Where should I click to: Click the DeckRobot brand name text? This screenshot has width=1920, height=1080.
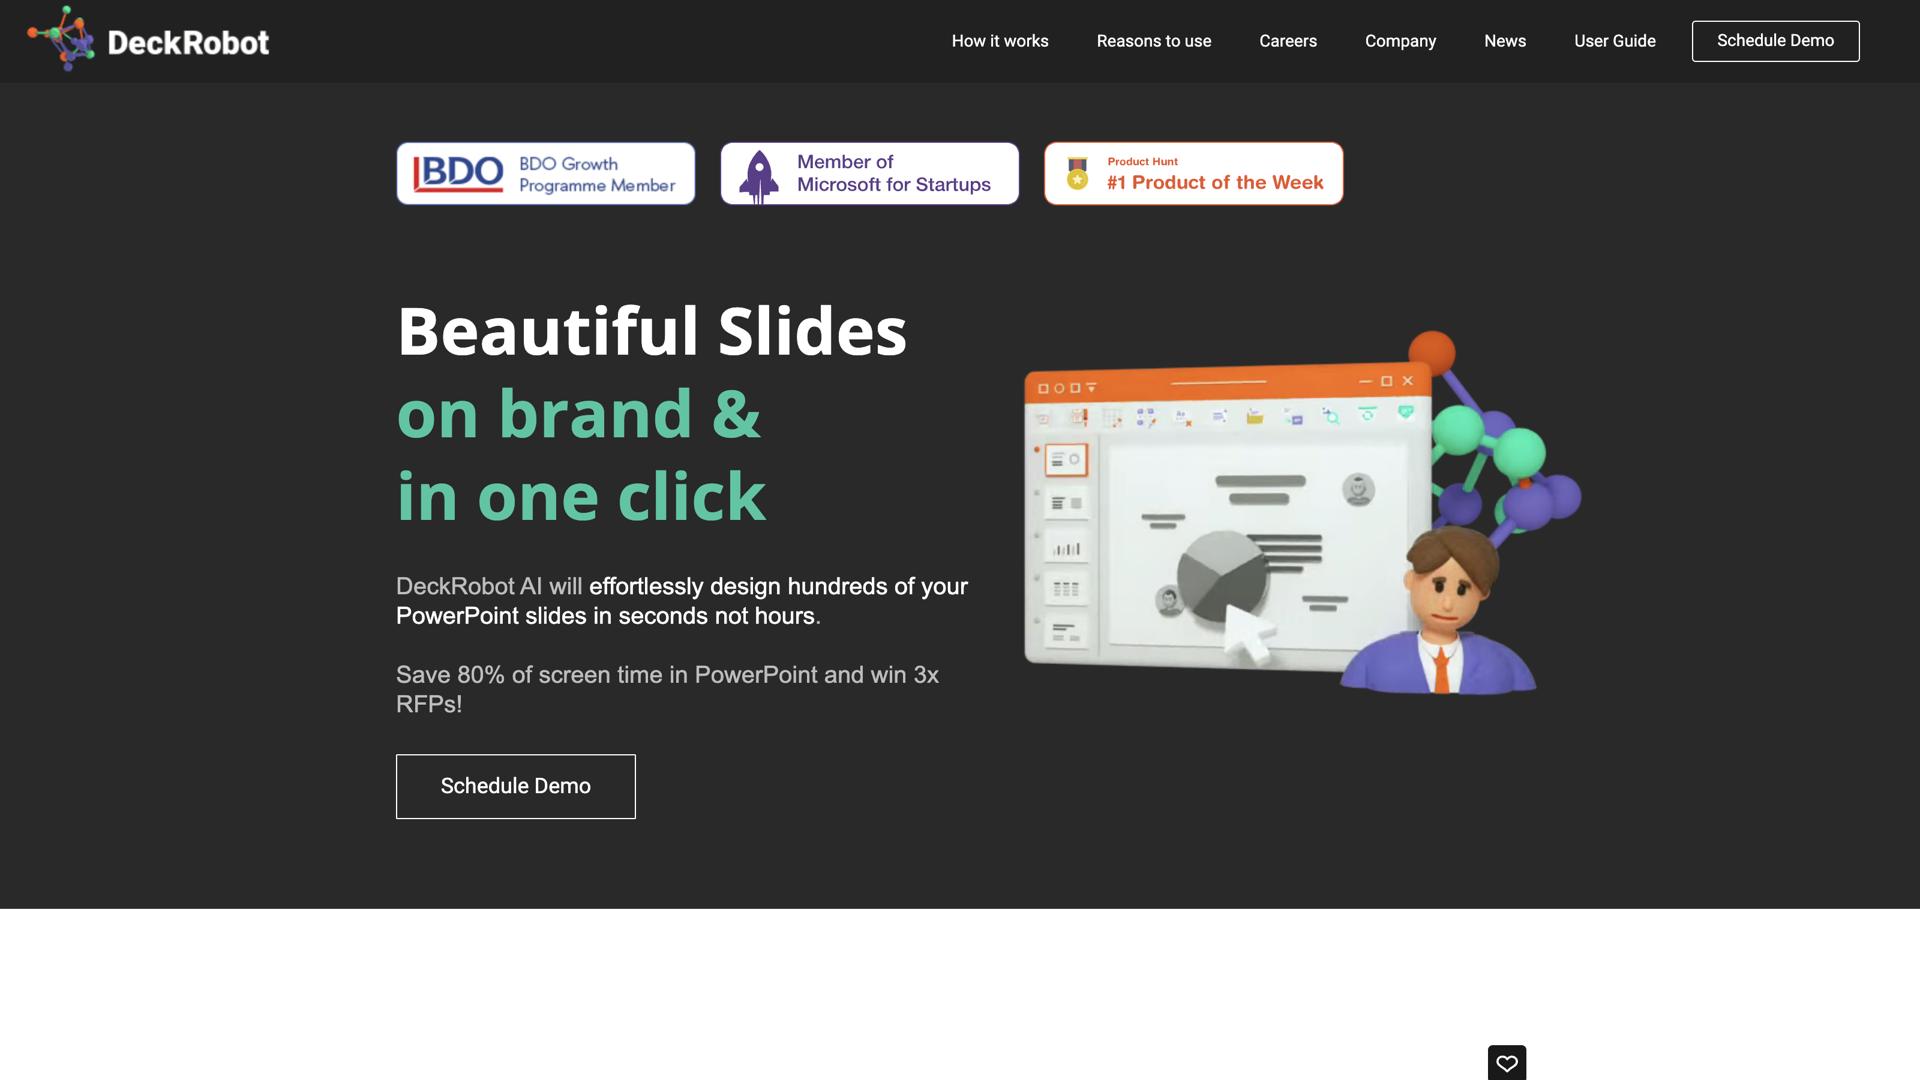(188, 43)
